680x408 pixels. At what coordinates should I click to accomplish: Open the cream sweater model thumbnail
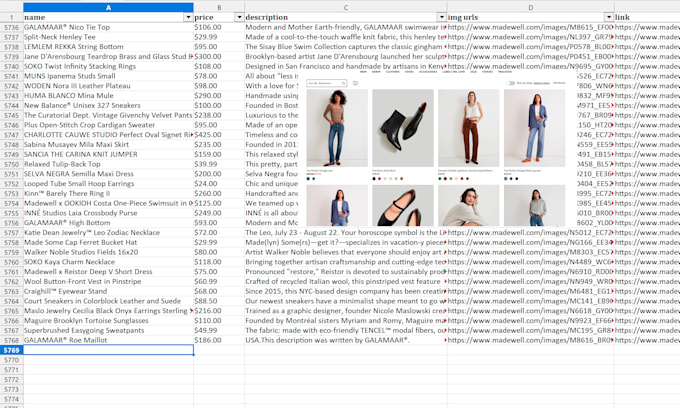(x=468, y=206)
